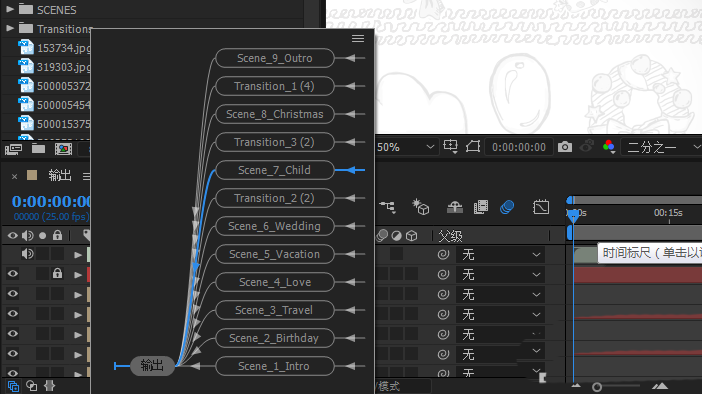Open the second layer's 父级 无 dropdown
The width and height of the screenshot is (702, 394).
pos(501,274)
